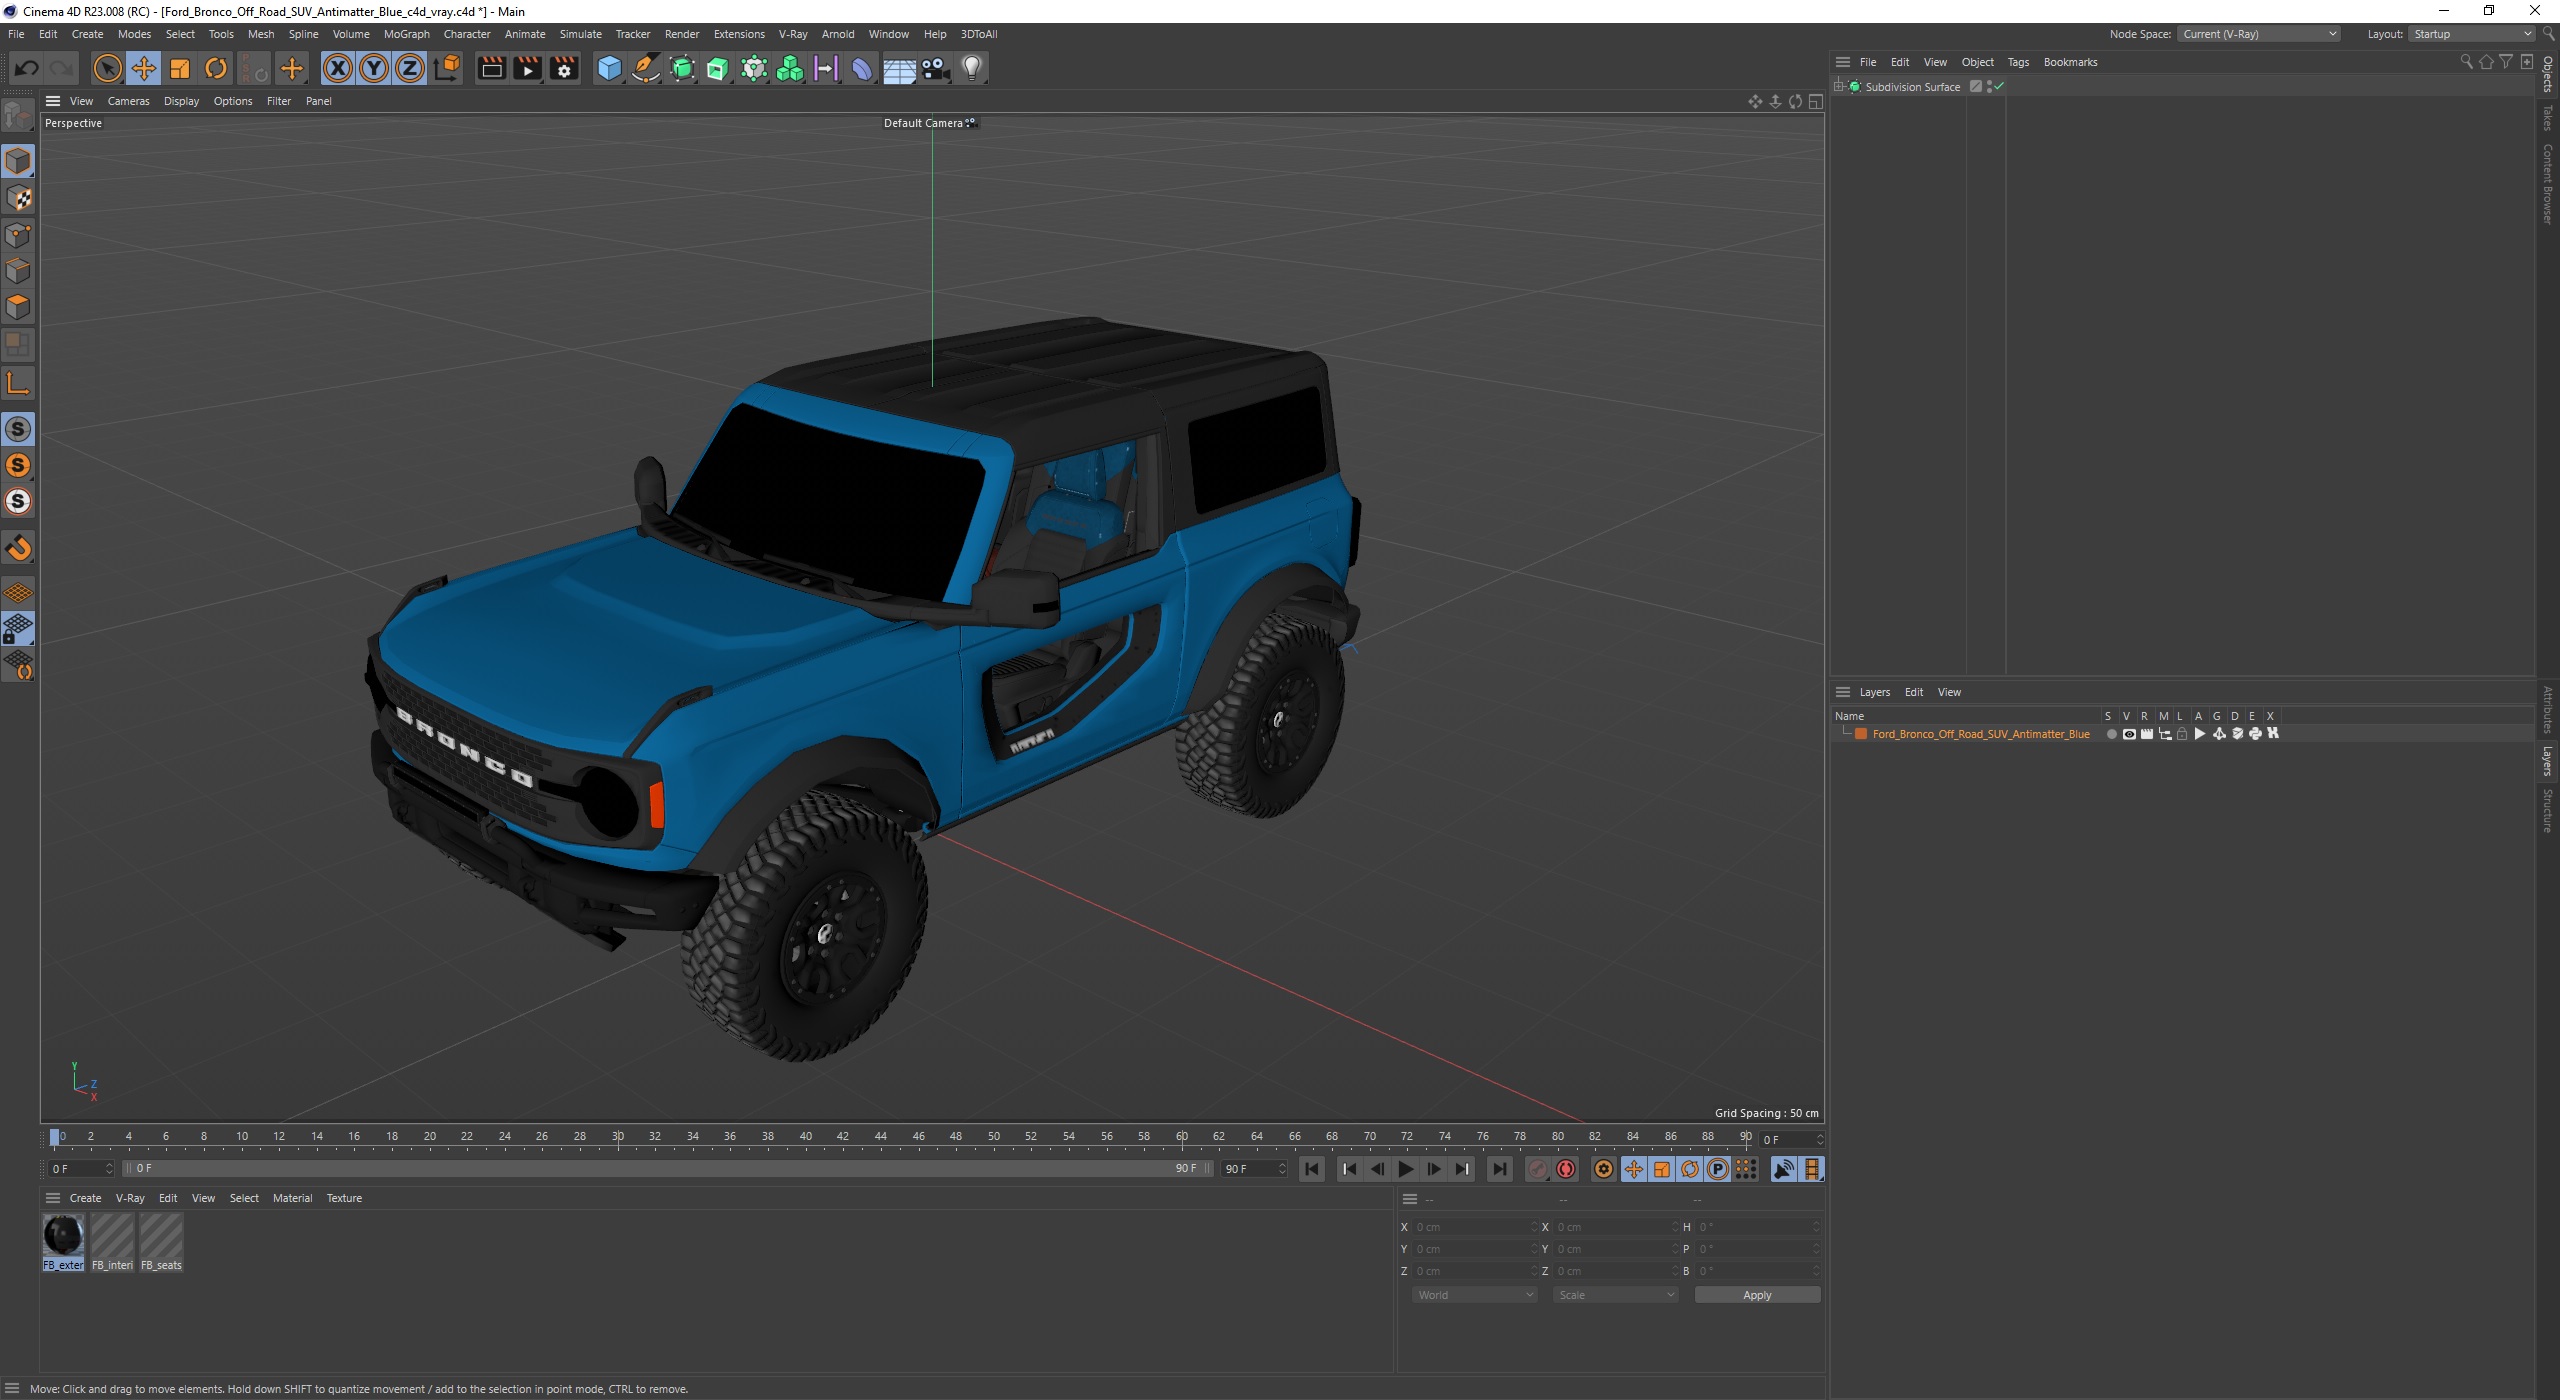Click Render View clapperboard icon
This screenshot has width=2560, height=1400.
tap(491, 68)
